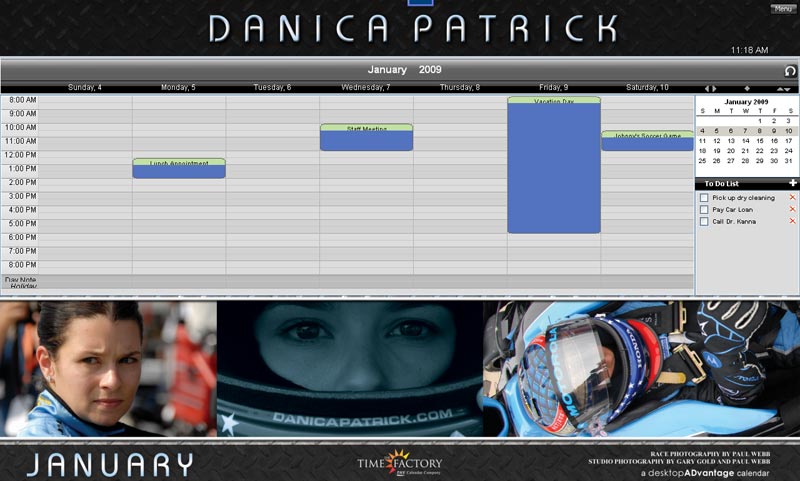This screenshot has height=481, width=800.
Task: Click the 11:18 AM clock display
Action: [x=749, y=50]
